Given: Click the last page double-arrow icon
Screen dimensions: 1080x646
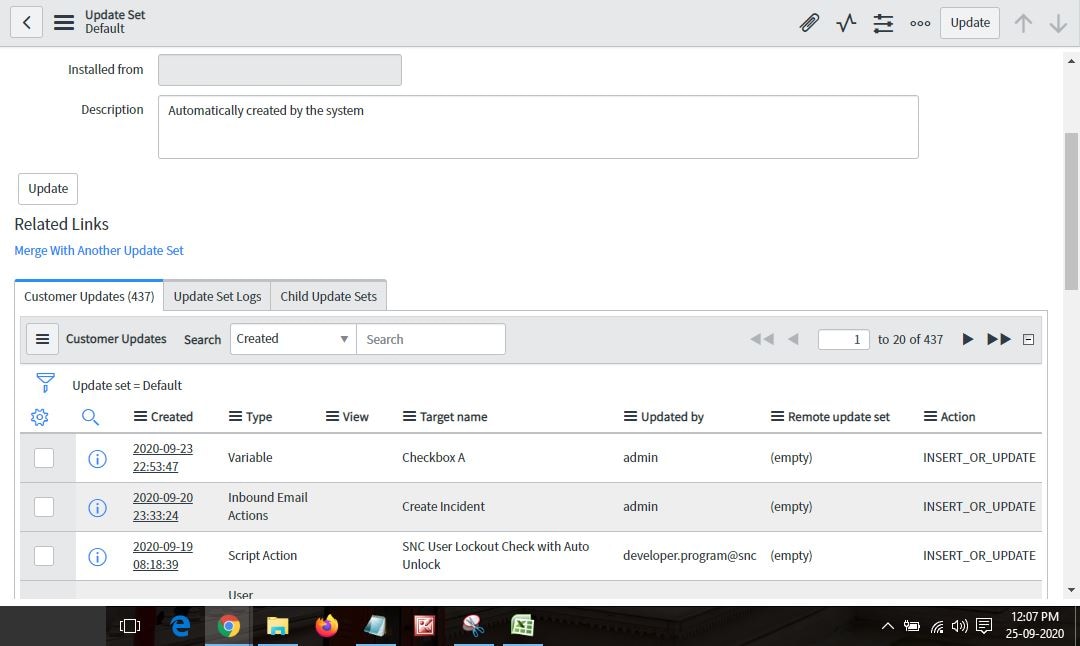Looking at the screenshot, I should click(998, 339).
